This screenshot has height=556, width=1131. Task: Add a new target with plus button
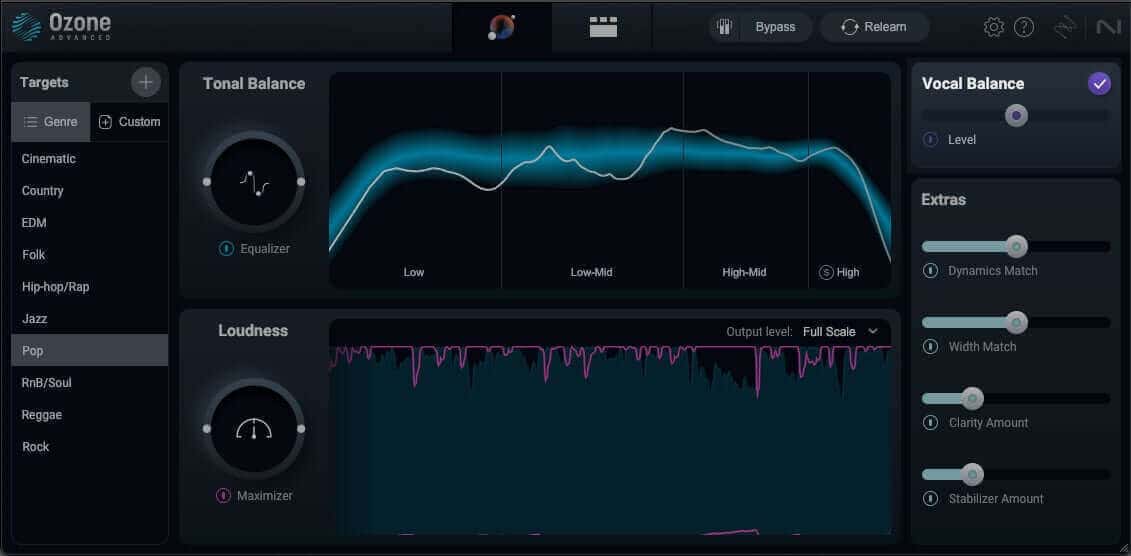pos(146,82)
